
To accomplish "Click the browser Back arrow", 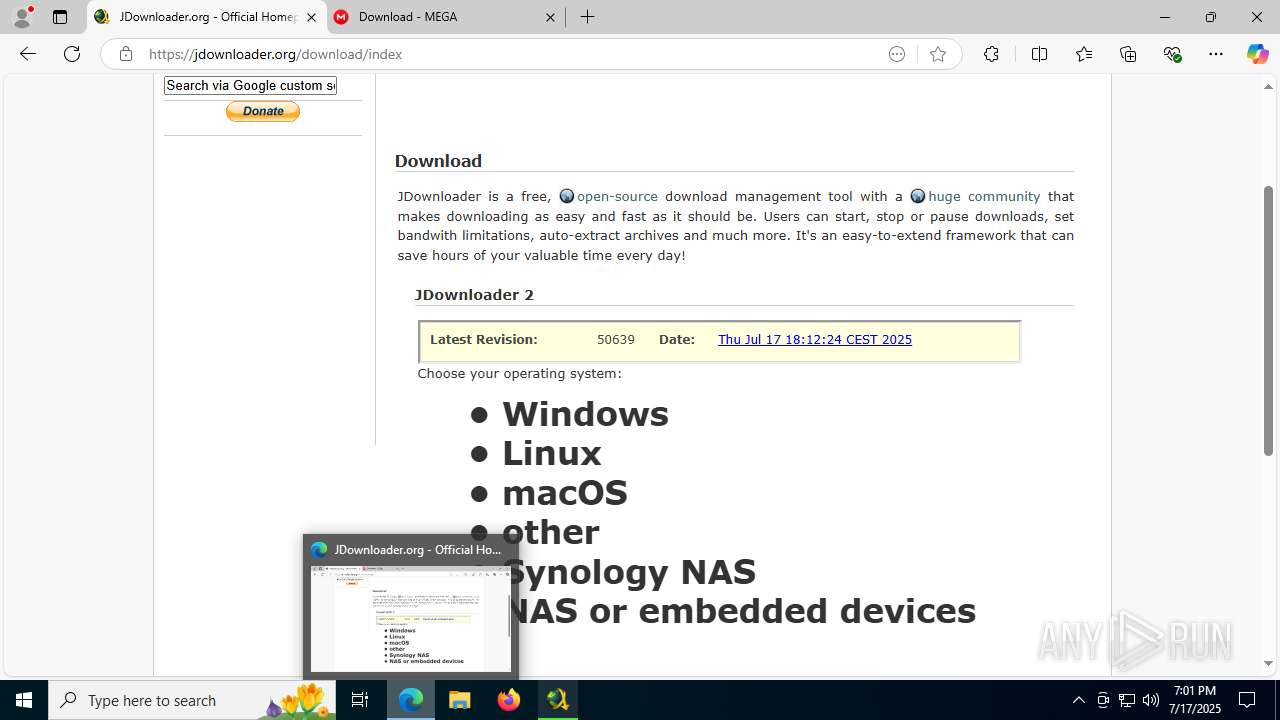I will point(28,54).
